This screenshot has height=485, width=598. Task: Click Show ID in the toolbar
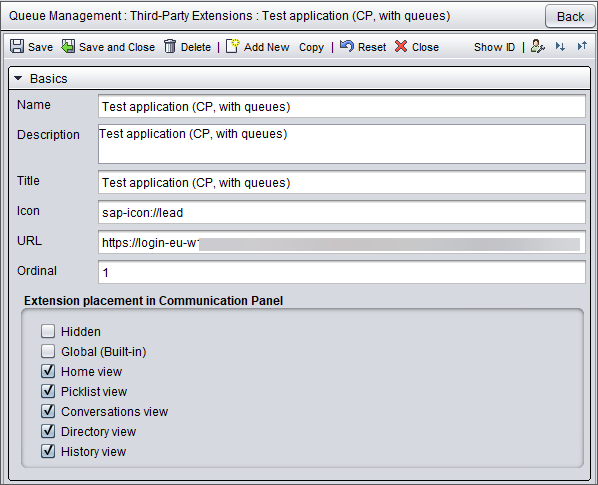(494, 47)
